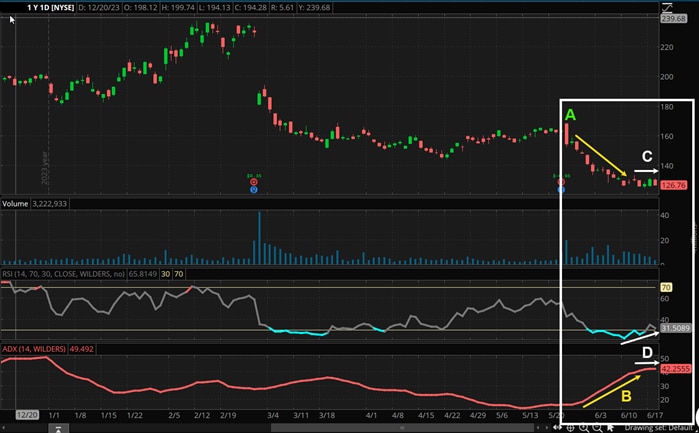
Task: Click the H: 199.74 high price readout
Action: pos(178,8)
